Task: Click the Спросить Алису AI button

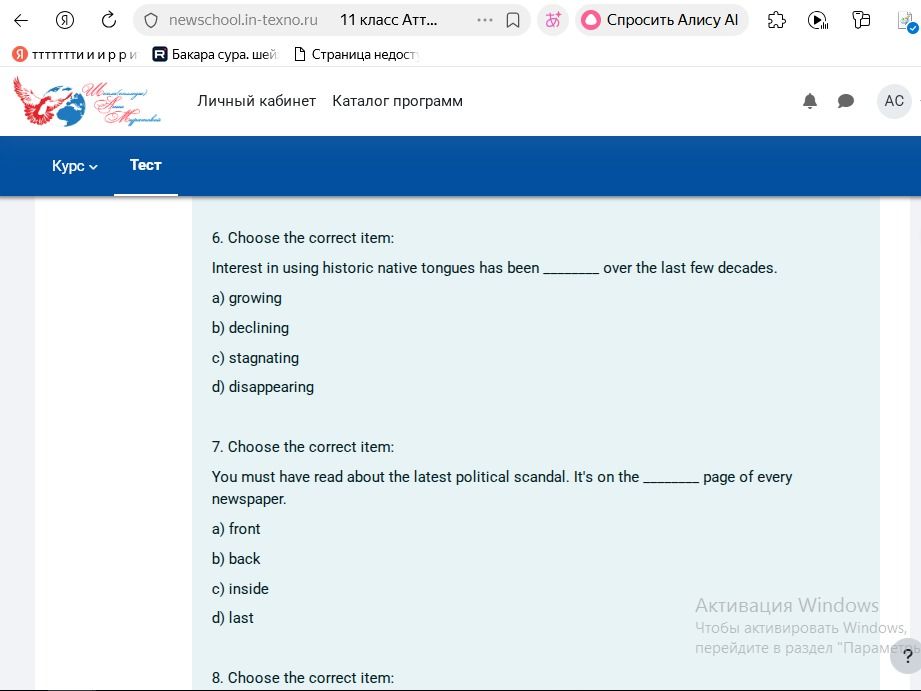Action: click(661, 21)
